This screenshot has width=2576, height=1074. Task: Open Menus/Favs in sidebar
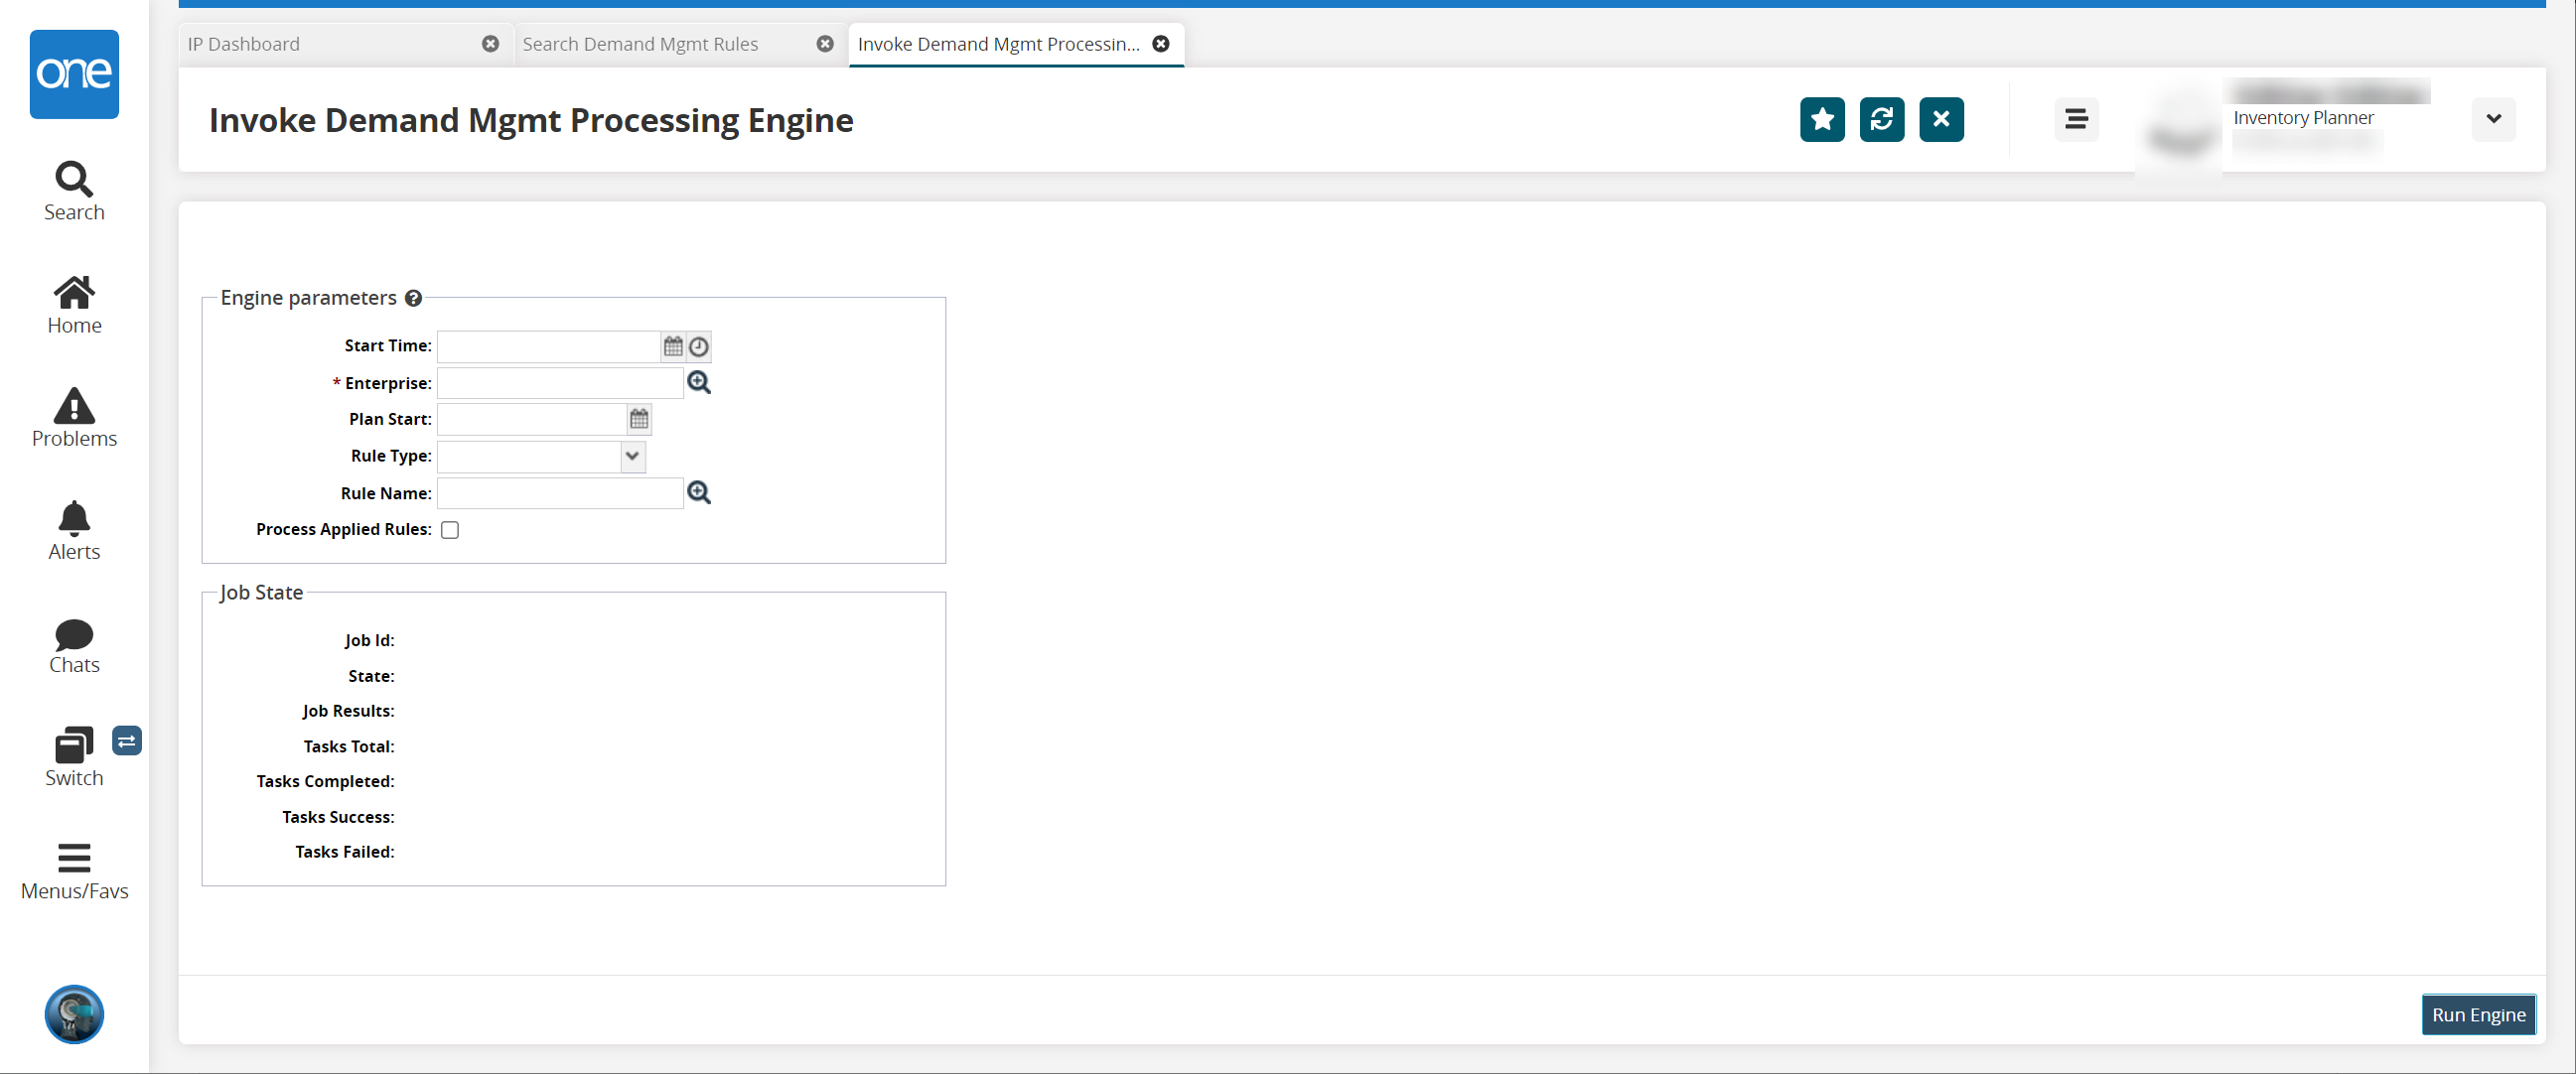pos(74,871)
